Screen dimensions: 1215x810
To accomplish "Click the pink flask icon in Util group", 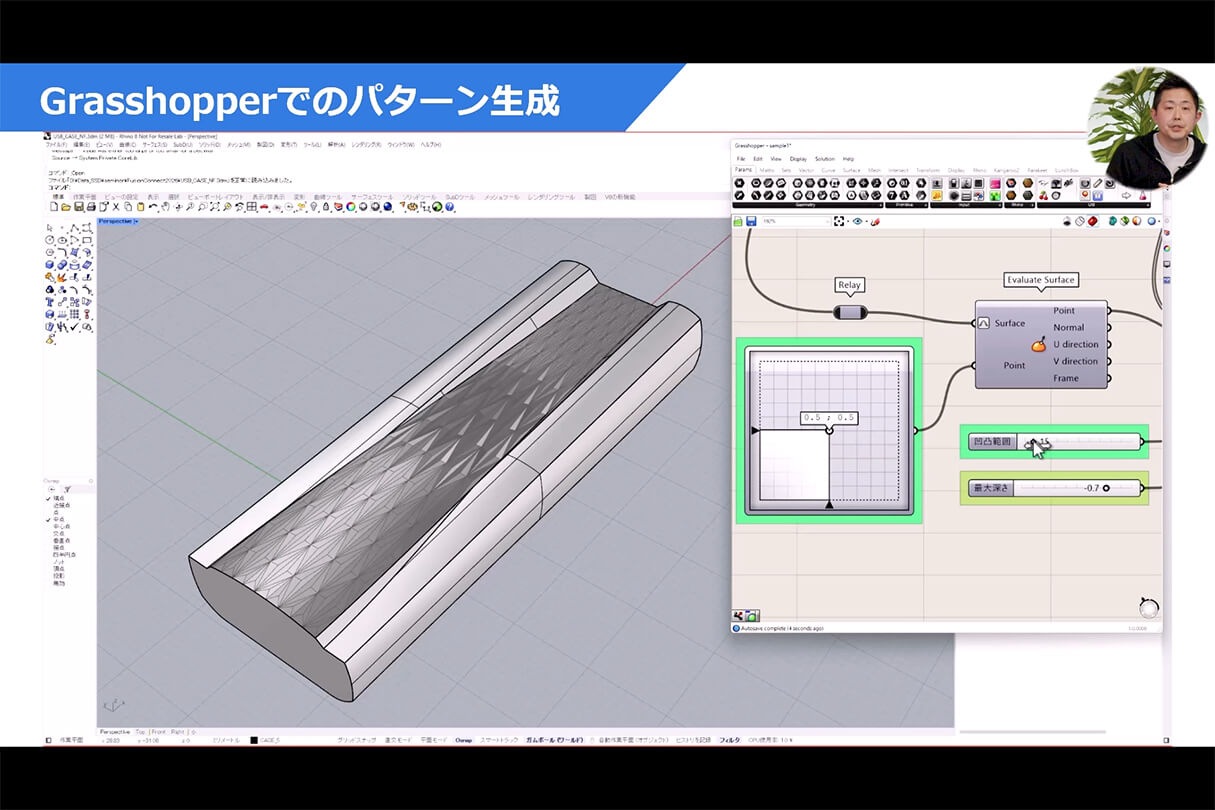I will tap(1142, 195).
